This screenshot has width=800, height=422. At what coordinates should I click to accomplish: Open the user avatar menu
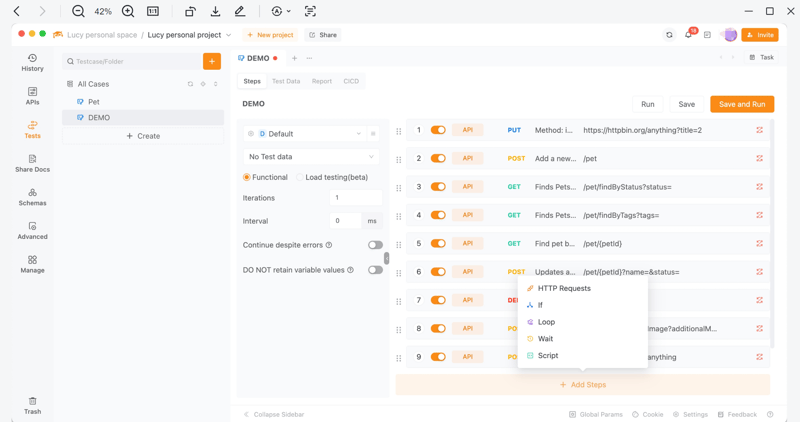730,35
